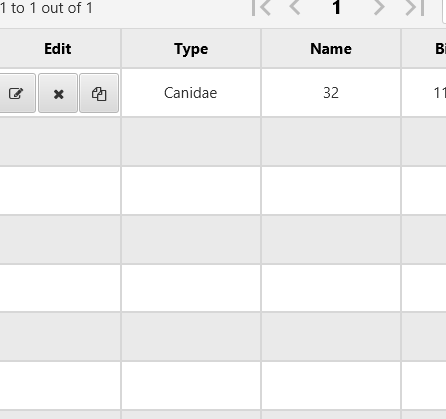
Task: Click empty Edit cell in third row
Action: tap(60, 190)
